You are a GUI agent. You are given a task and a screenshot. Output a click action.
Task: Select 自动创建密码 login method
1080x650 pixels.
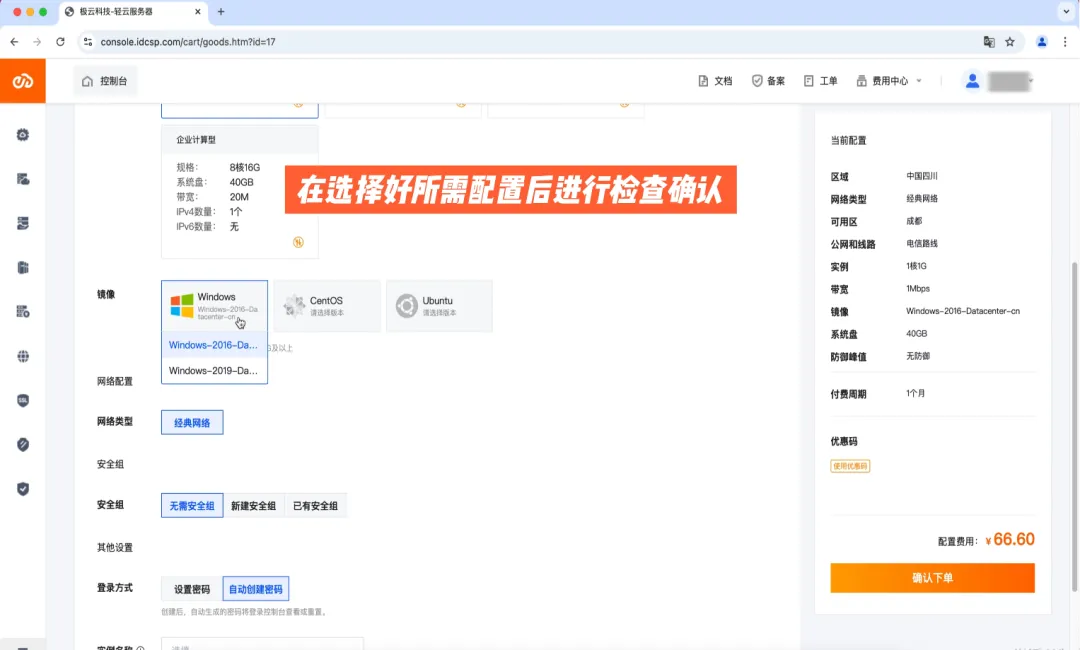click(x=256, y=589)
